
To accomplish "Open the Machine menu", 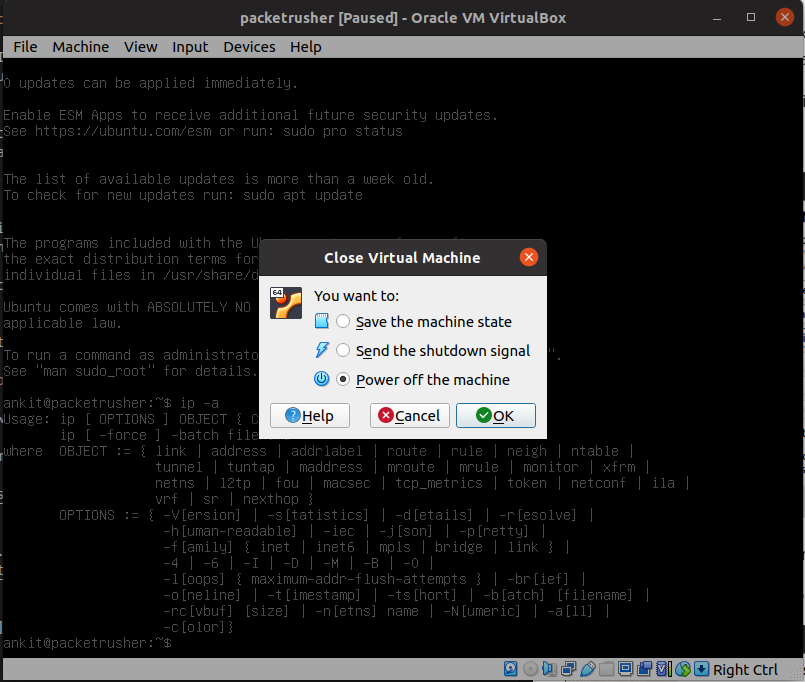I will [81, 47].
